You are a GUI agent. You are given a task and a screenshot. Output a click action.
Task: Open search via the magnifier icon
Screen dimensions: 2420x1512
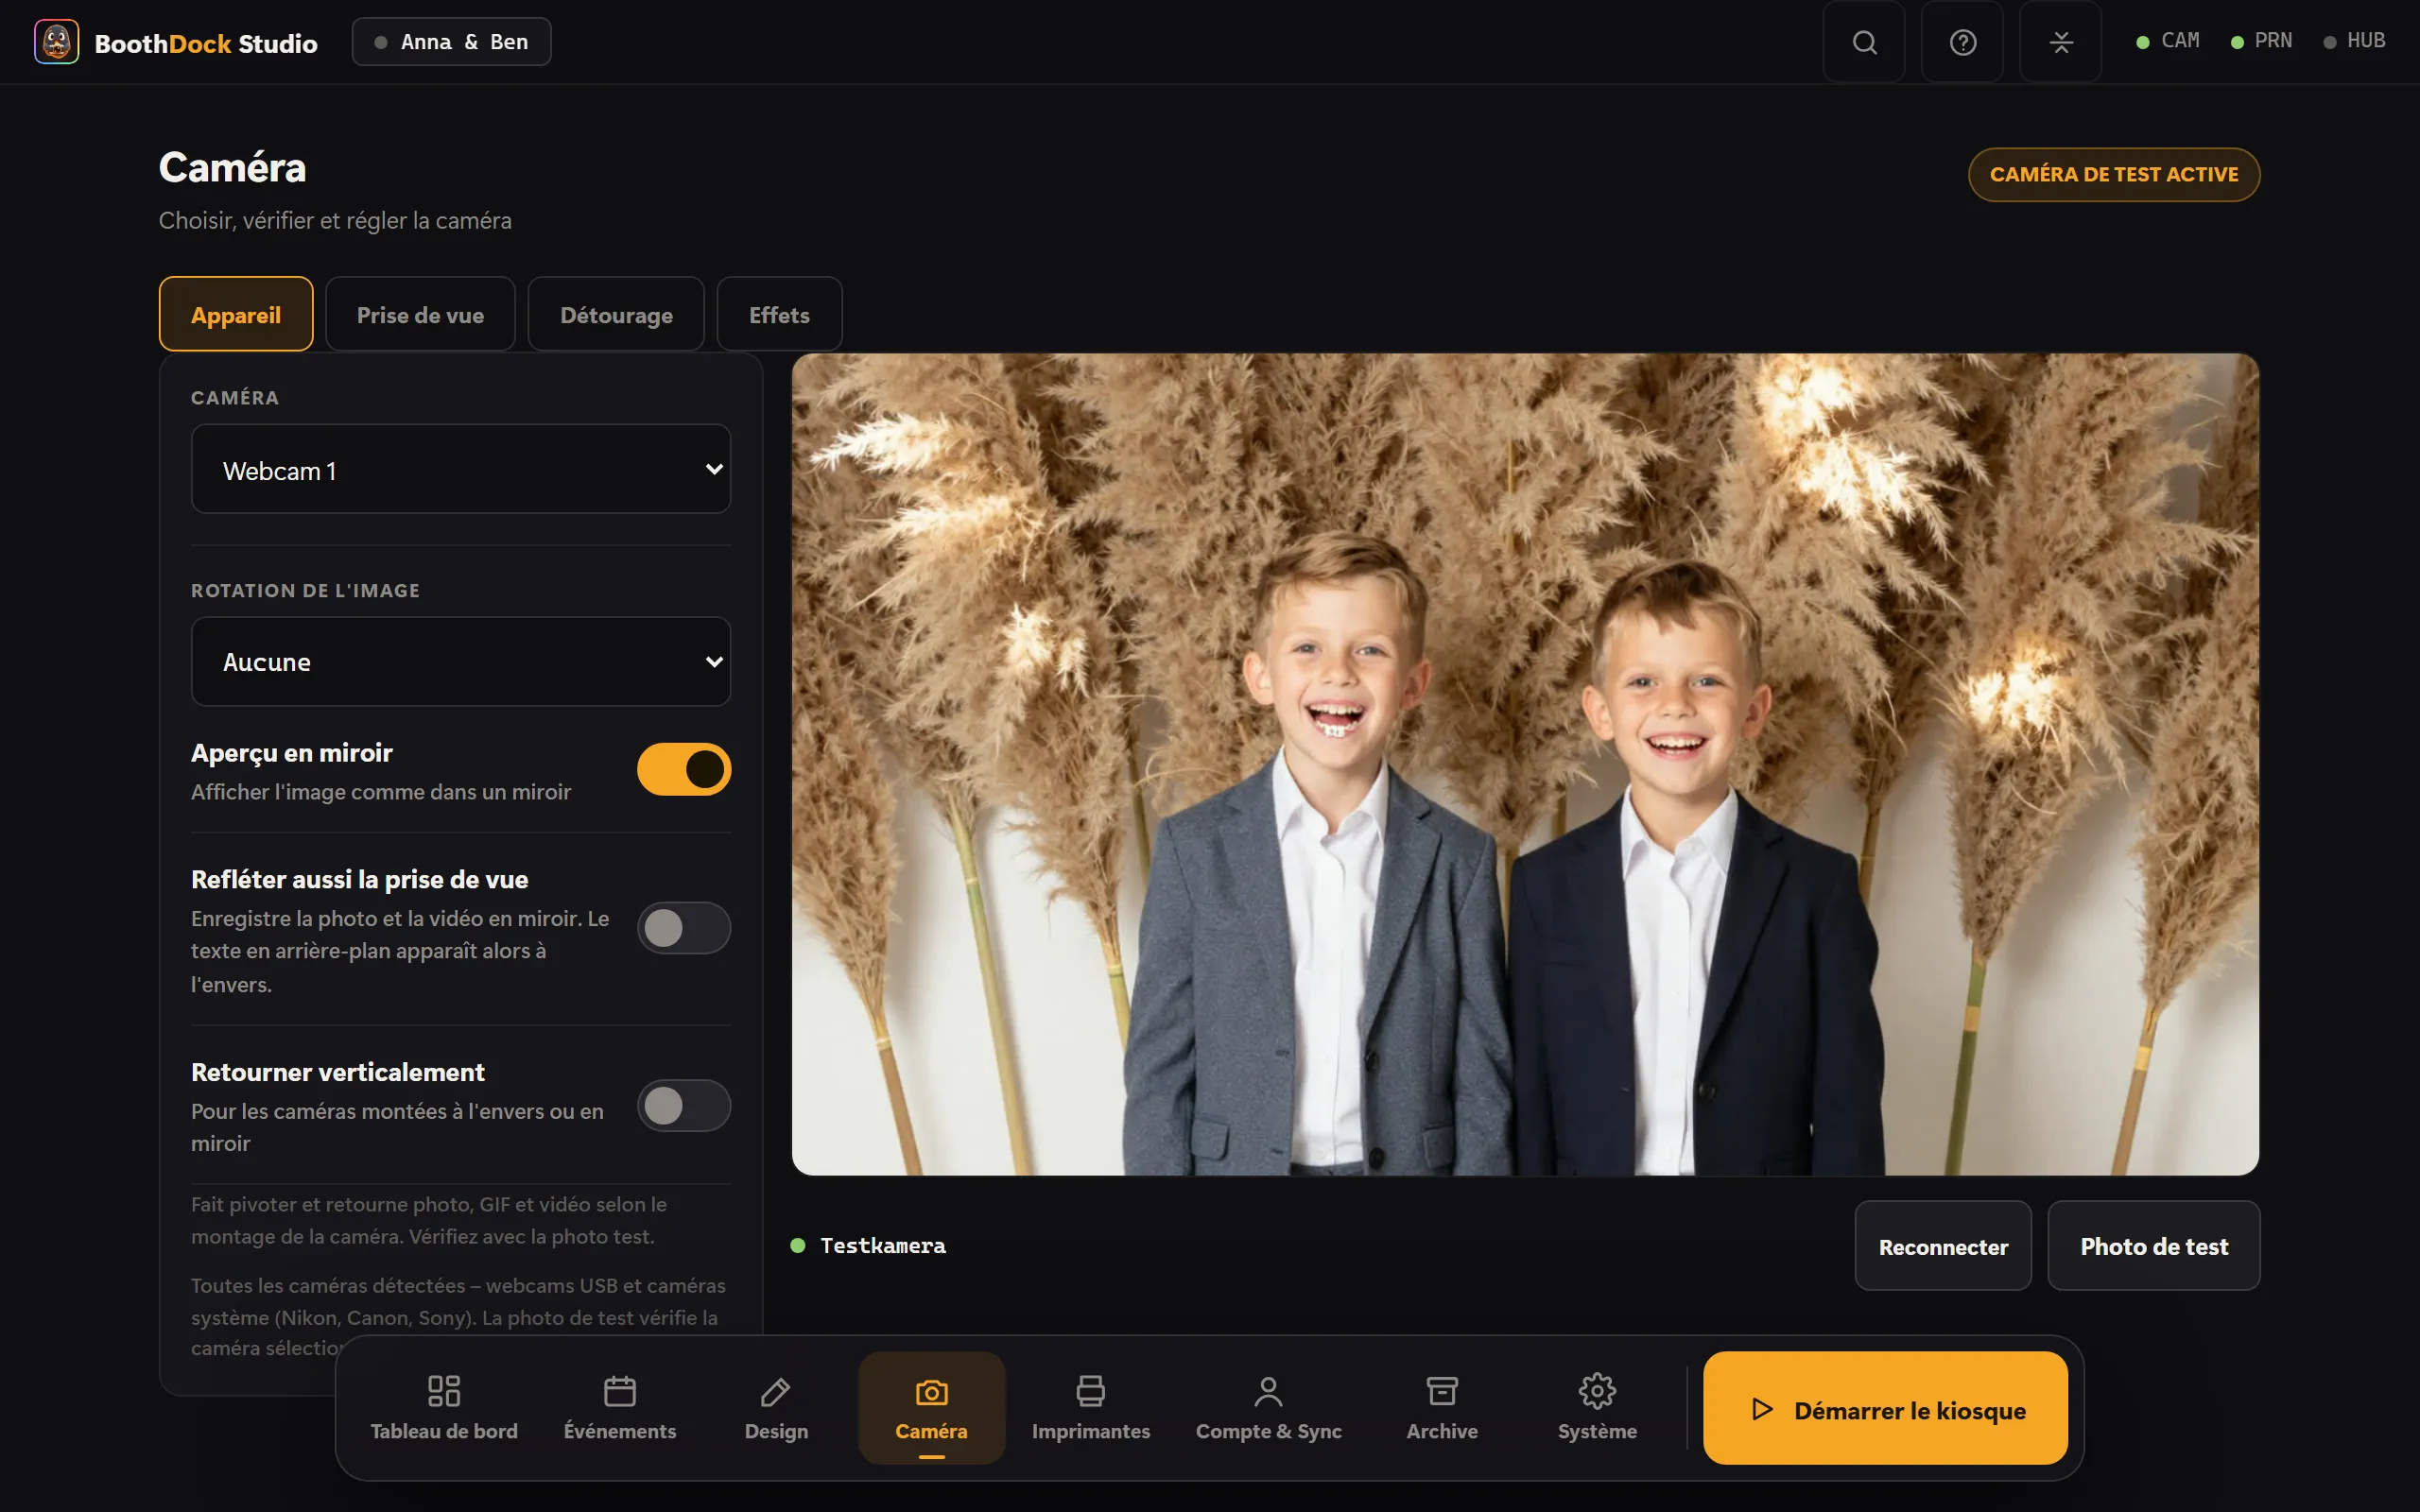1864,42
